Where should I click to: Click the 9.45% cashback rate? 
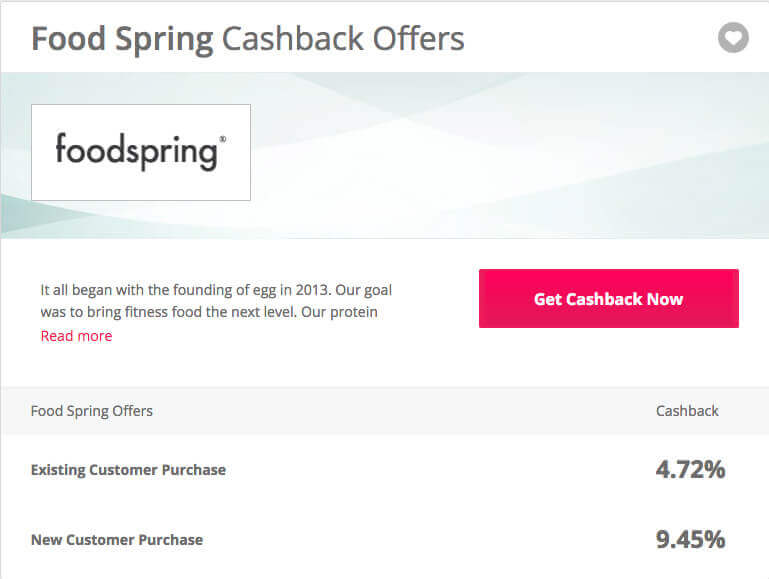click(691, 539)
